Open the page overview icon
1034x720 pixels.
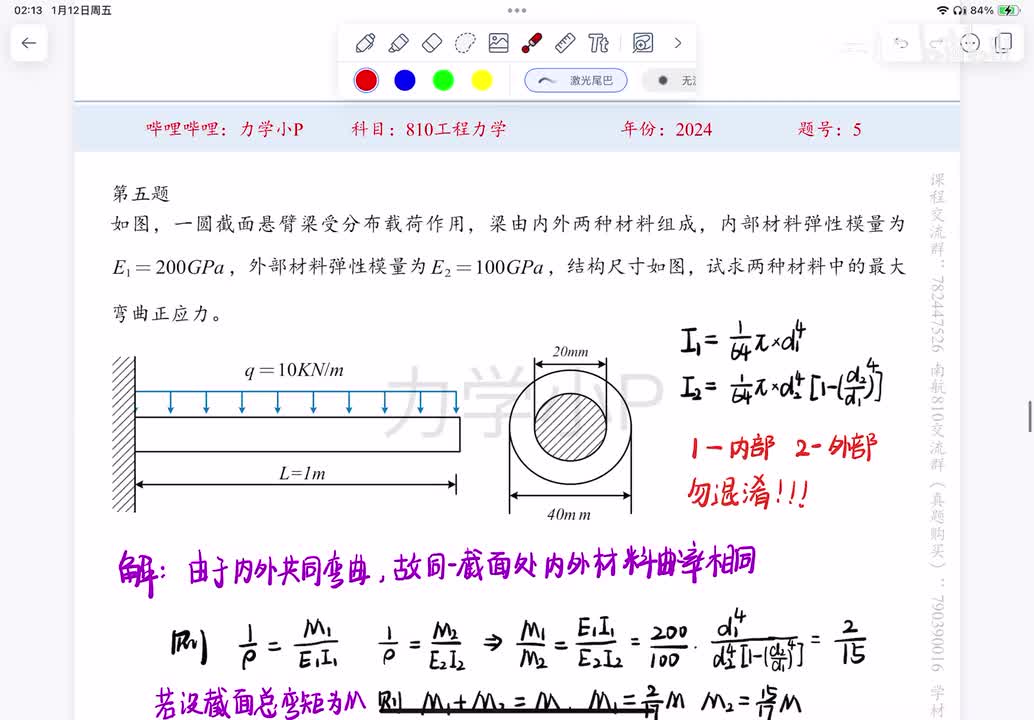[x=1004, y=44]
